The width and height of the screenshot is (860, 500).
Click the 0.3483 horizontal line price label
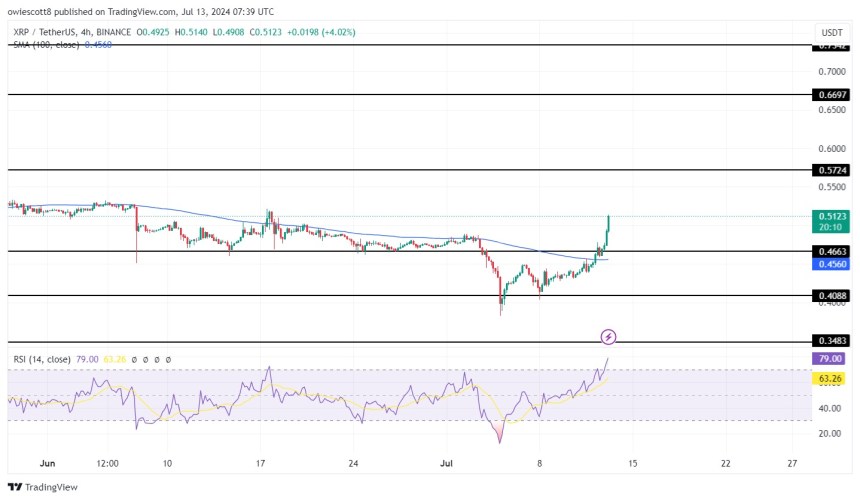point(831,342)
